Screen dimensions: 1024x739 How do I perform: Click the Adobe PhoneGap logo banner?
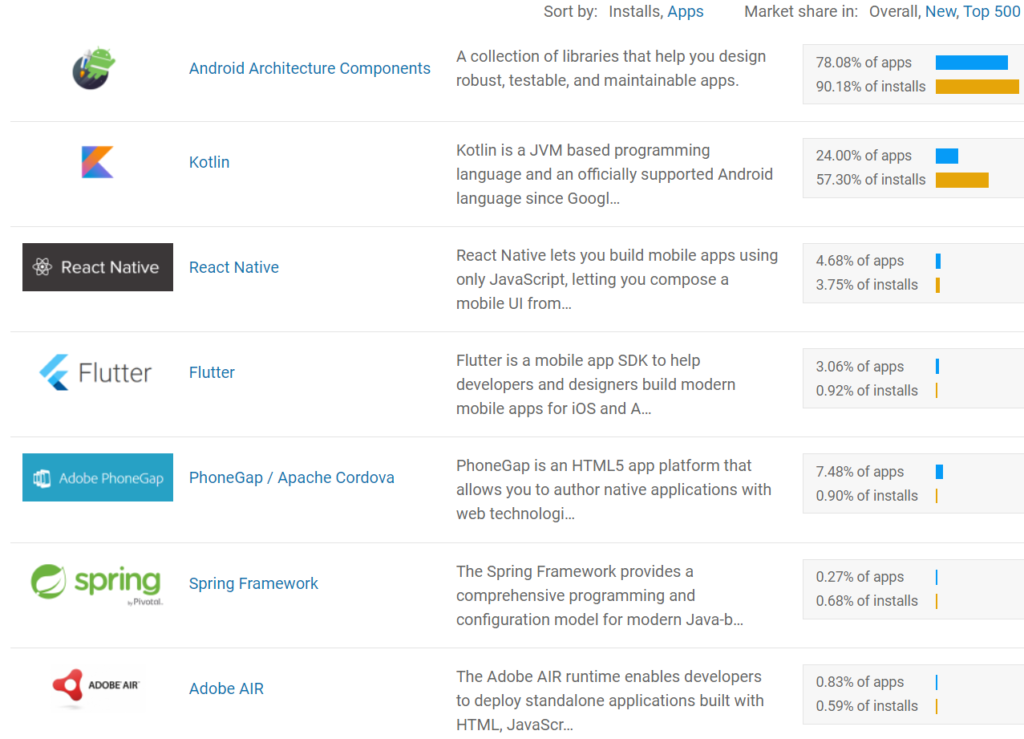(x=97, y=477)
